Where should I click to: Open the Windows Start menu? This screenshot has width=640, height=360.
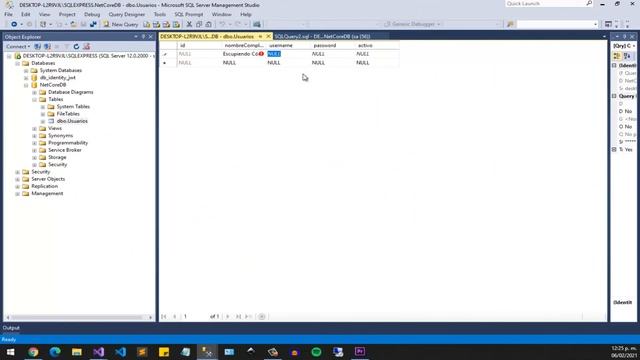click(11, 351)
